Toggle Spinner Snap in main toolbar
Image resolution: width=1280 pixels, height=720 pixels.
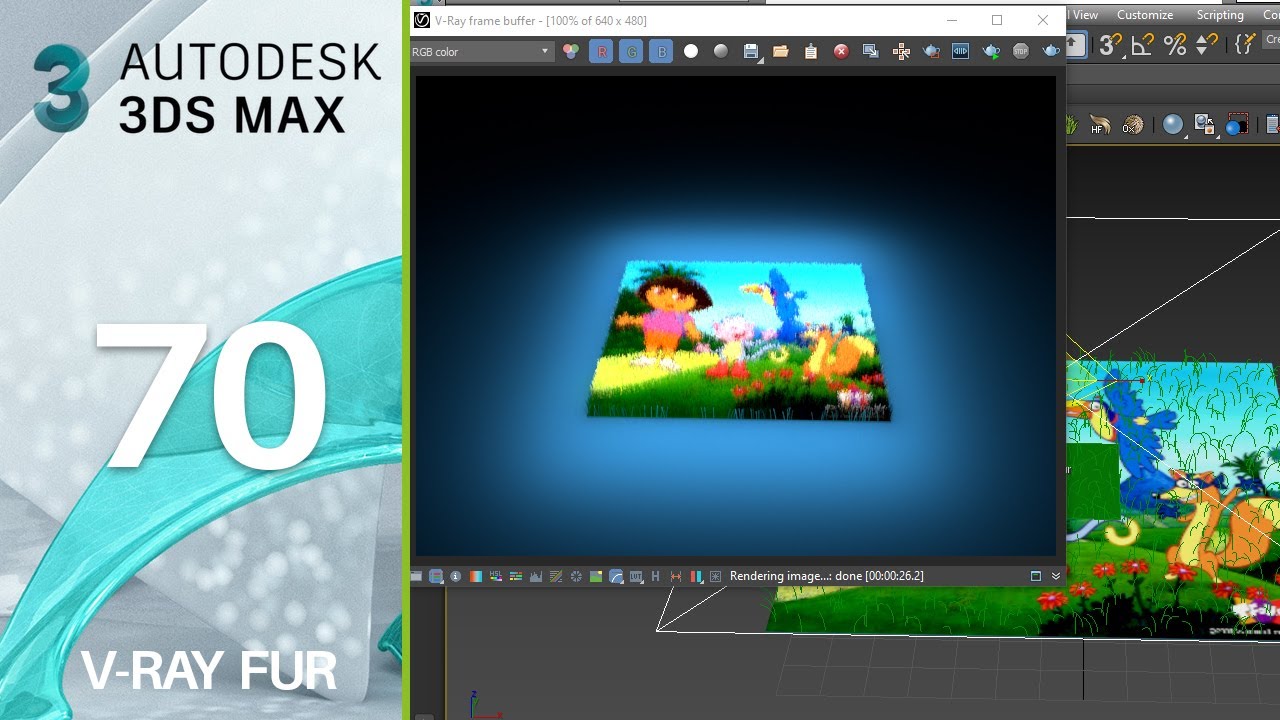click(x=1207, y=44)
